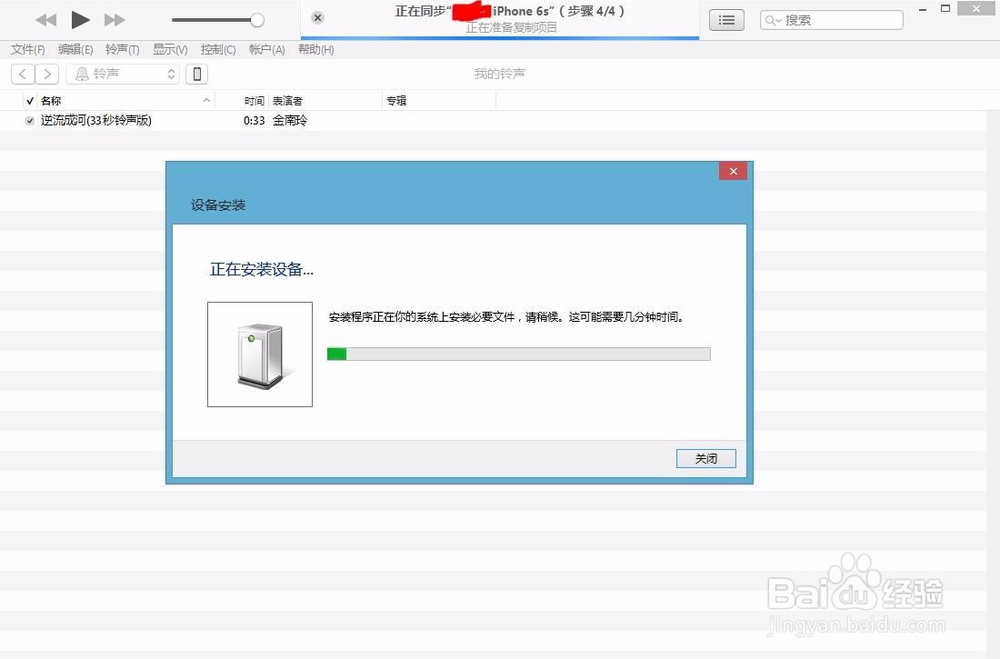Viewport: 1000px width, 659px height.
Task: Click the back navigation arrow
Action: 22,73
